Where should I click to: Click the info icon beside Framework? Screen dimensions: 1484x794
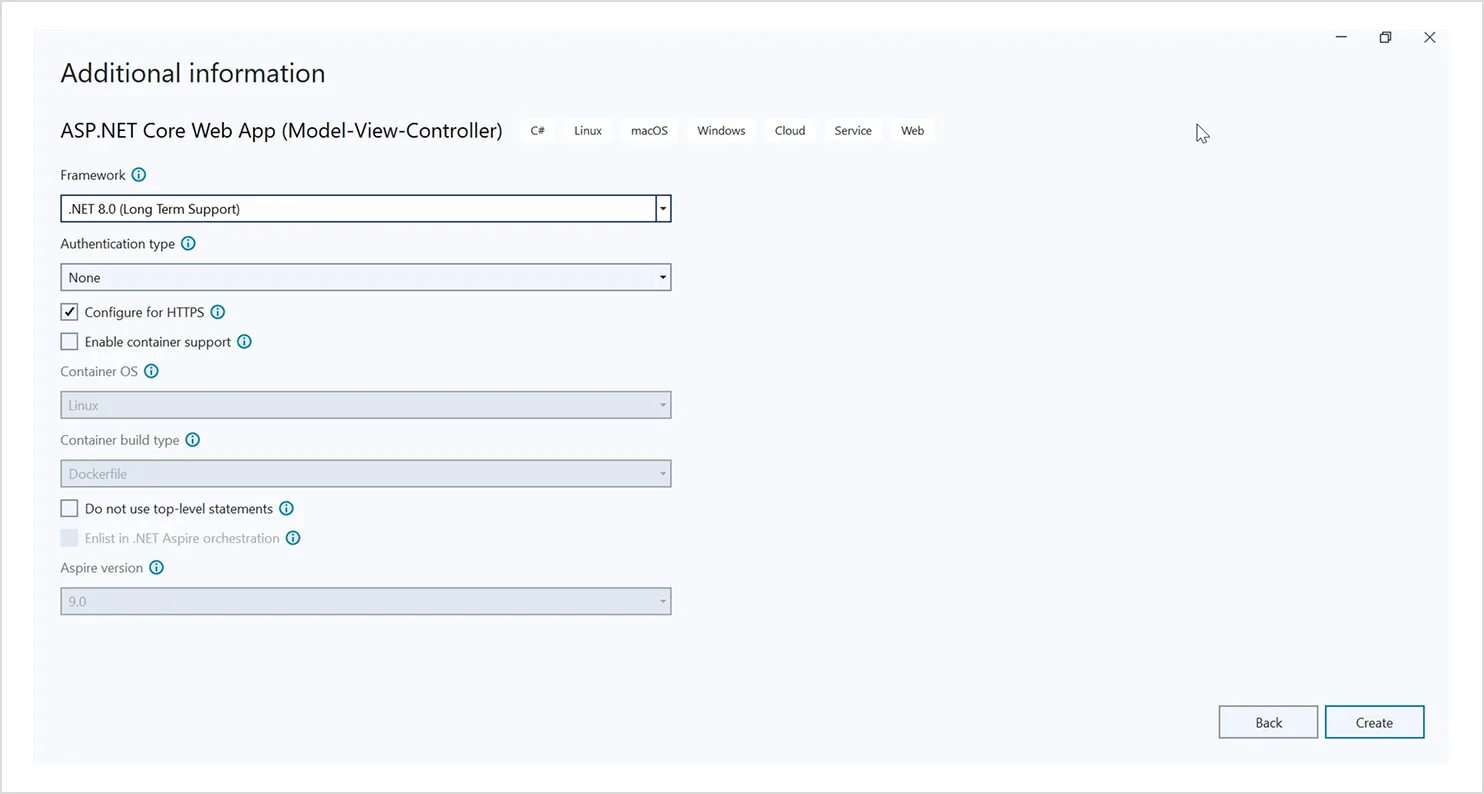[139, 175]
